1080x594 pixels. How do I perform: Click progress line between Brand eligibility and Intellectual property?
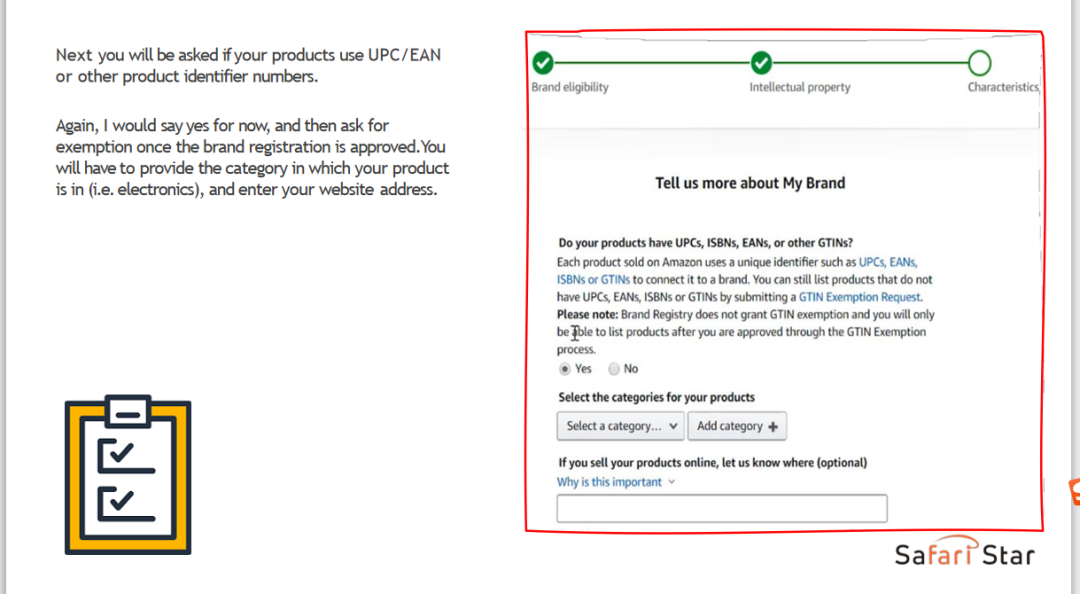click(x=652, y=64)
